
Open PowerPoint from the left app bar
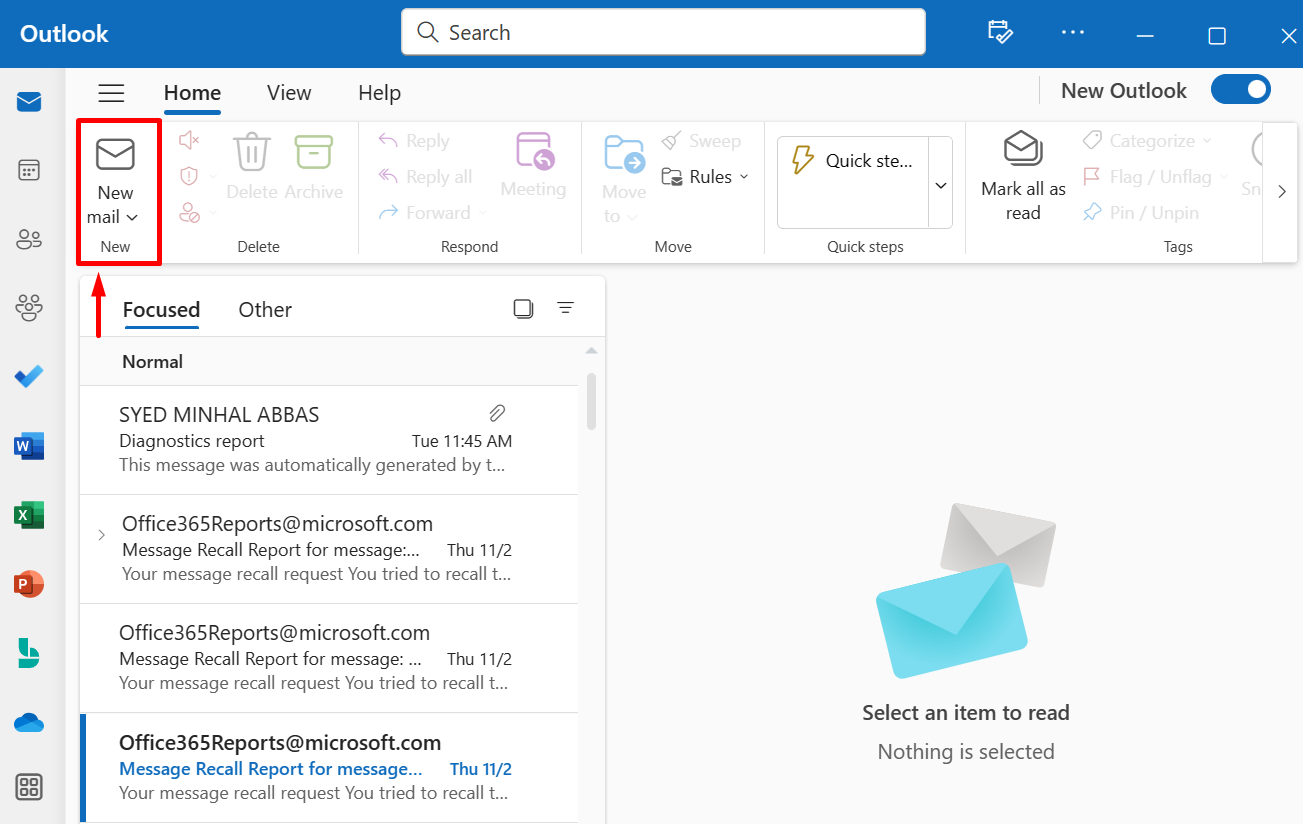29,584
